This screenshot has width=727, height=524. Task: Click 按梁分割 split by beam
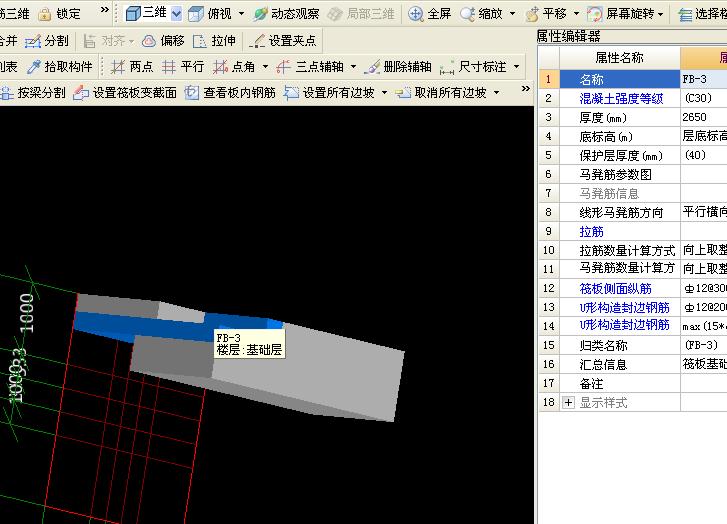(x=33, y=93)
